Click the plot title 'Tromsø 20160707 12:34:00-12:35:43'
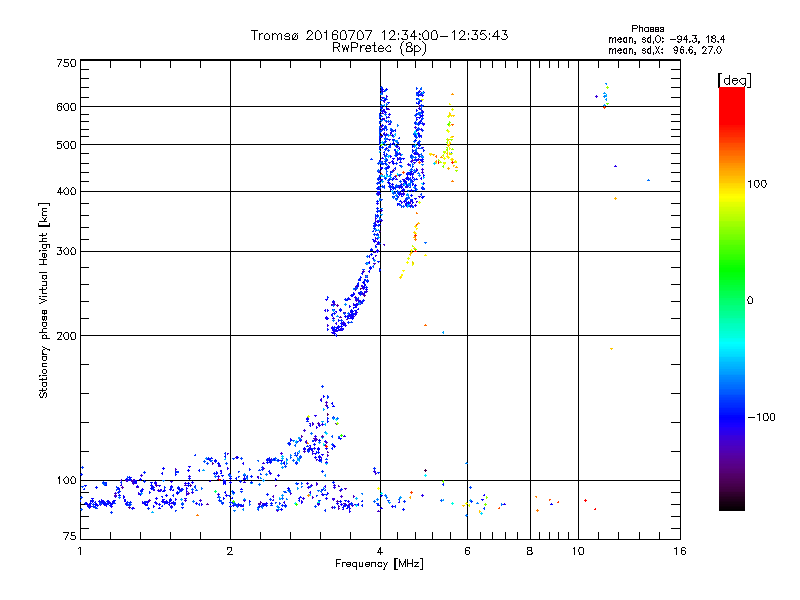 (x=379, y=35)
